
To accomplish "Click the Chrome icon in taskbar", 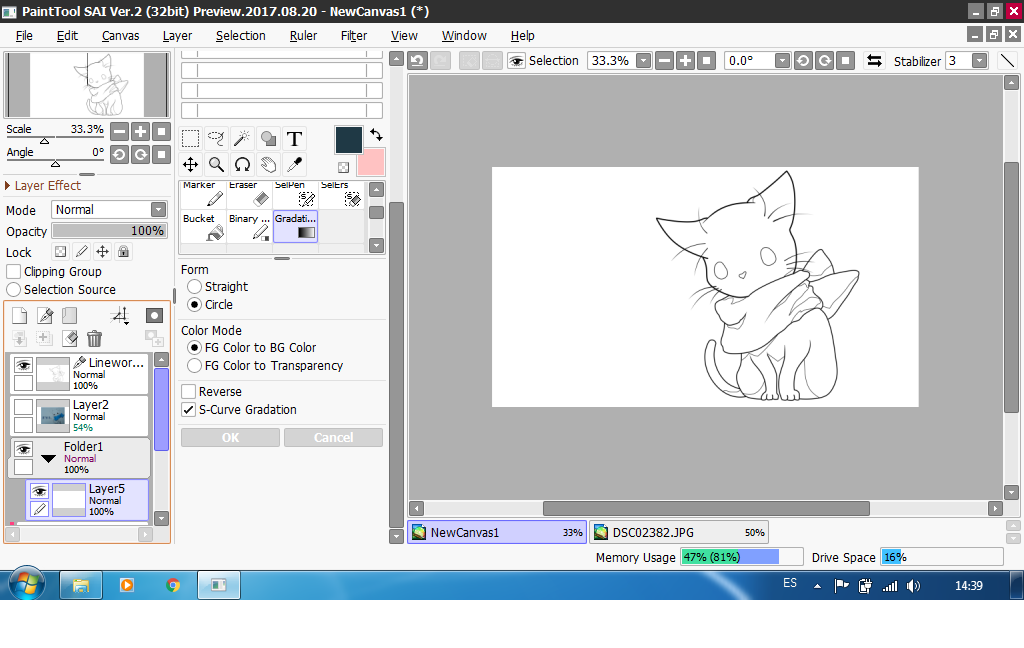I will tap(173, 584).
